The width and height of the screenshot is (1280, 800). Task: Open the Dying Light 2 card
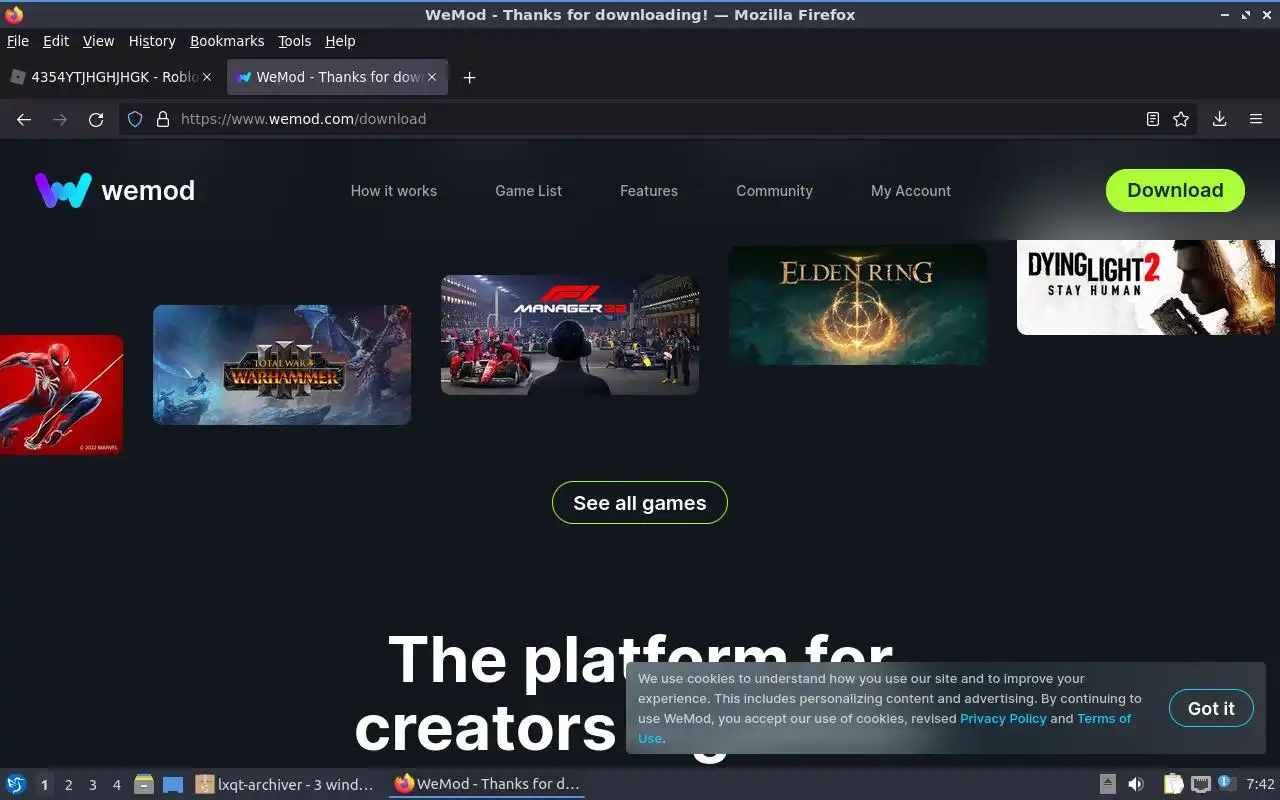(1146, 287)
